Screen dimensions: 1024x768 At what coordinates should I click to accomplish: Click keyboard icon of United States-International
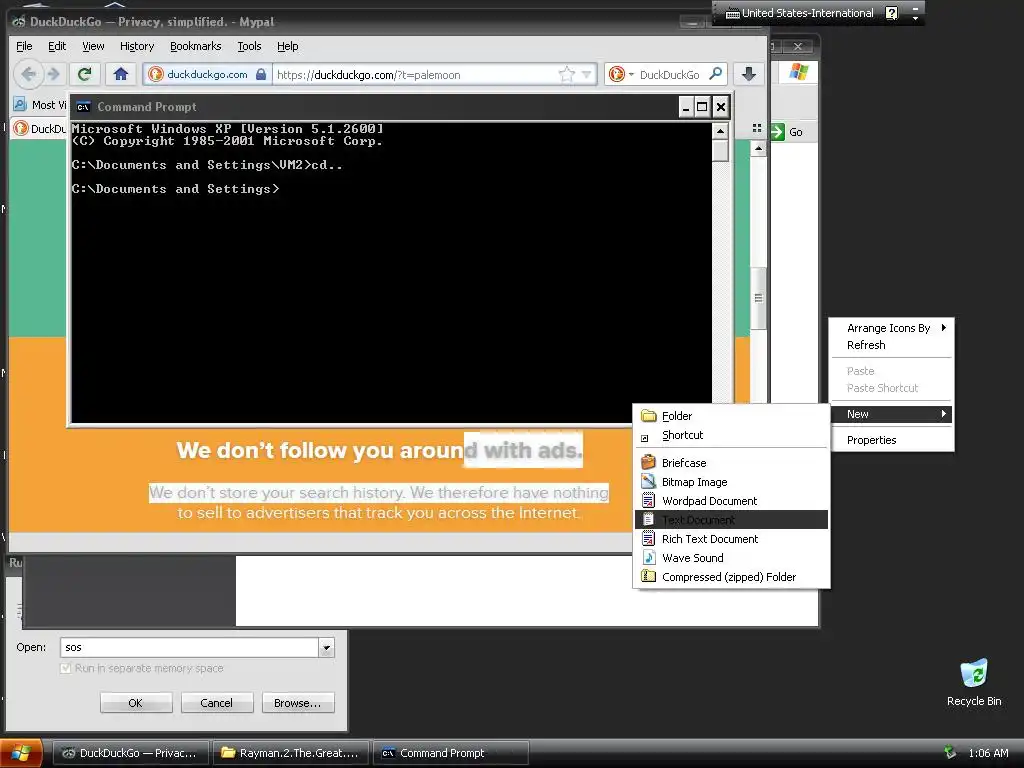click(x=733, y=13)
